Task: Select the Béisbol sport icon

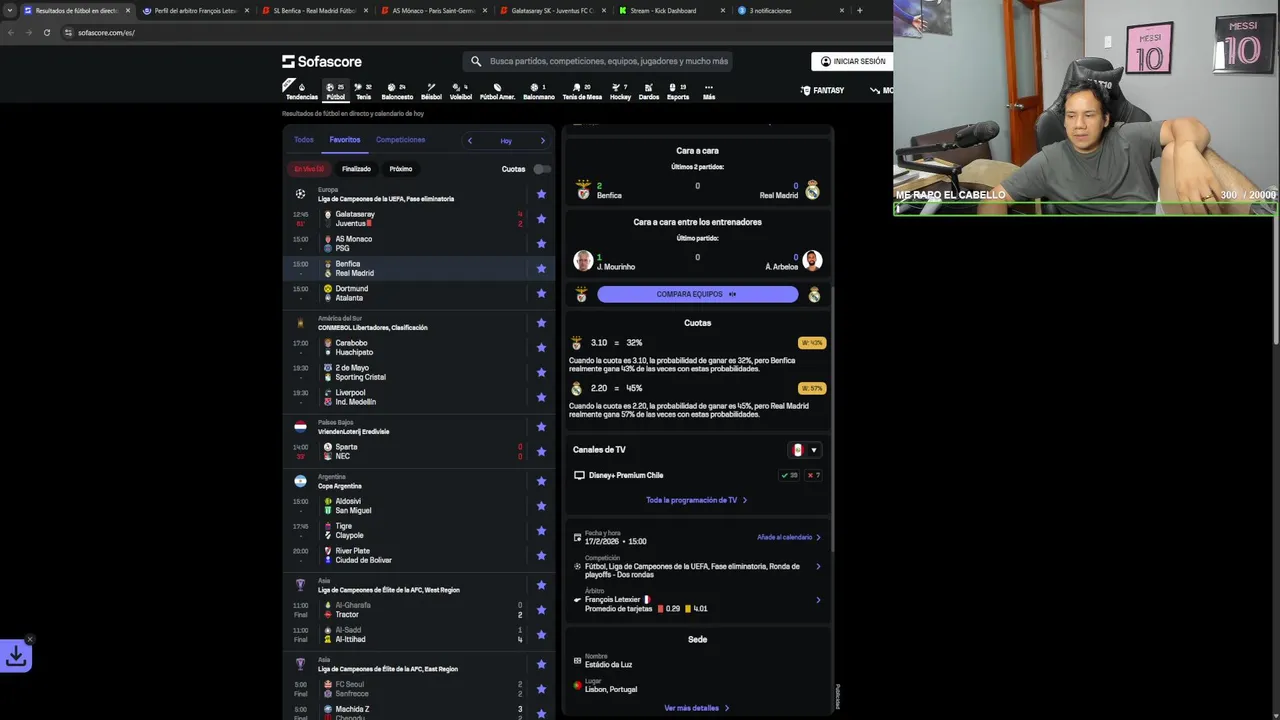Action: tap(431, 91)
